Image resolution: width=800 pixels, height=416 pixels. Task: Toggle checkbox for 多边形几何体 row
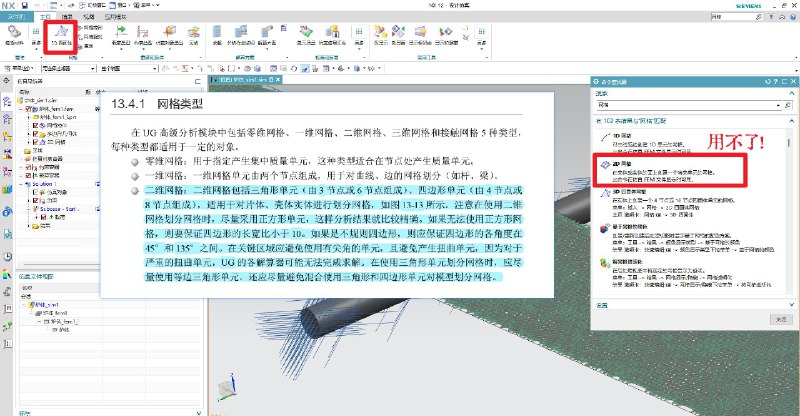point(36,134)
